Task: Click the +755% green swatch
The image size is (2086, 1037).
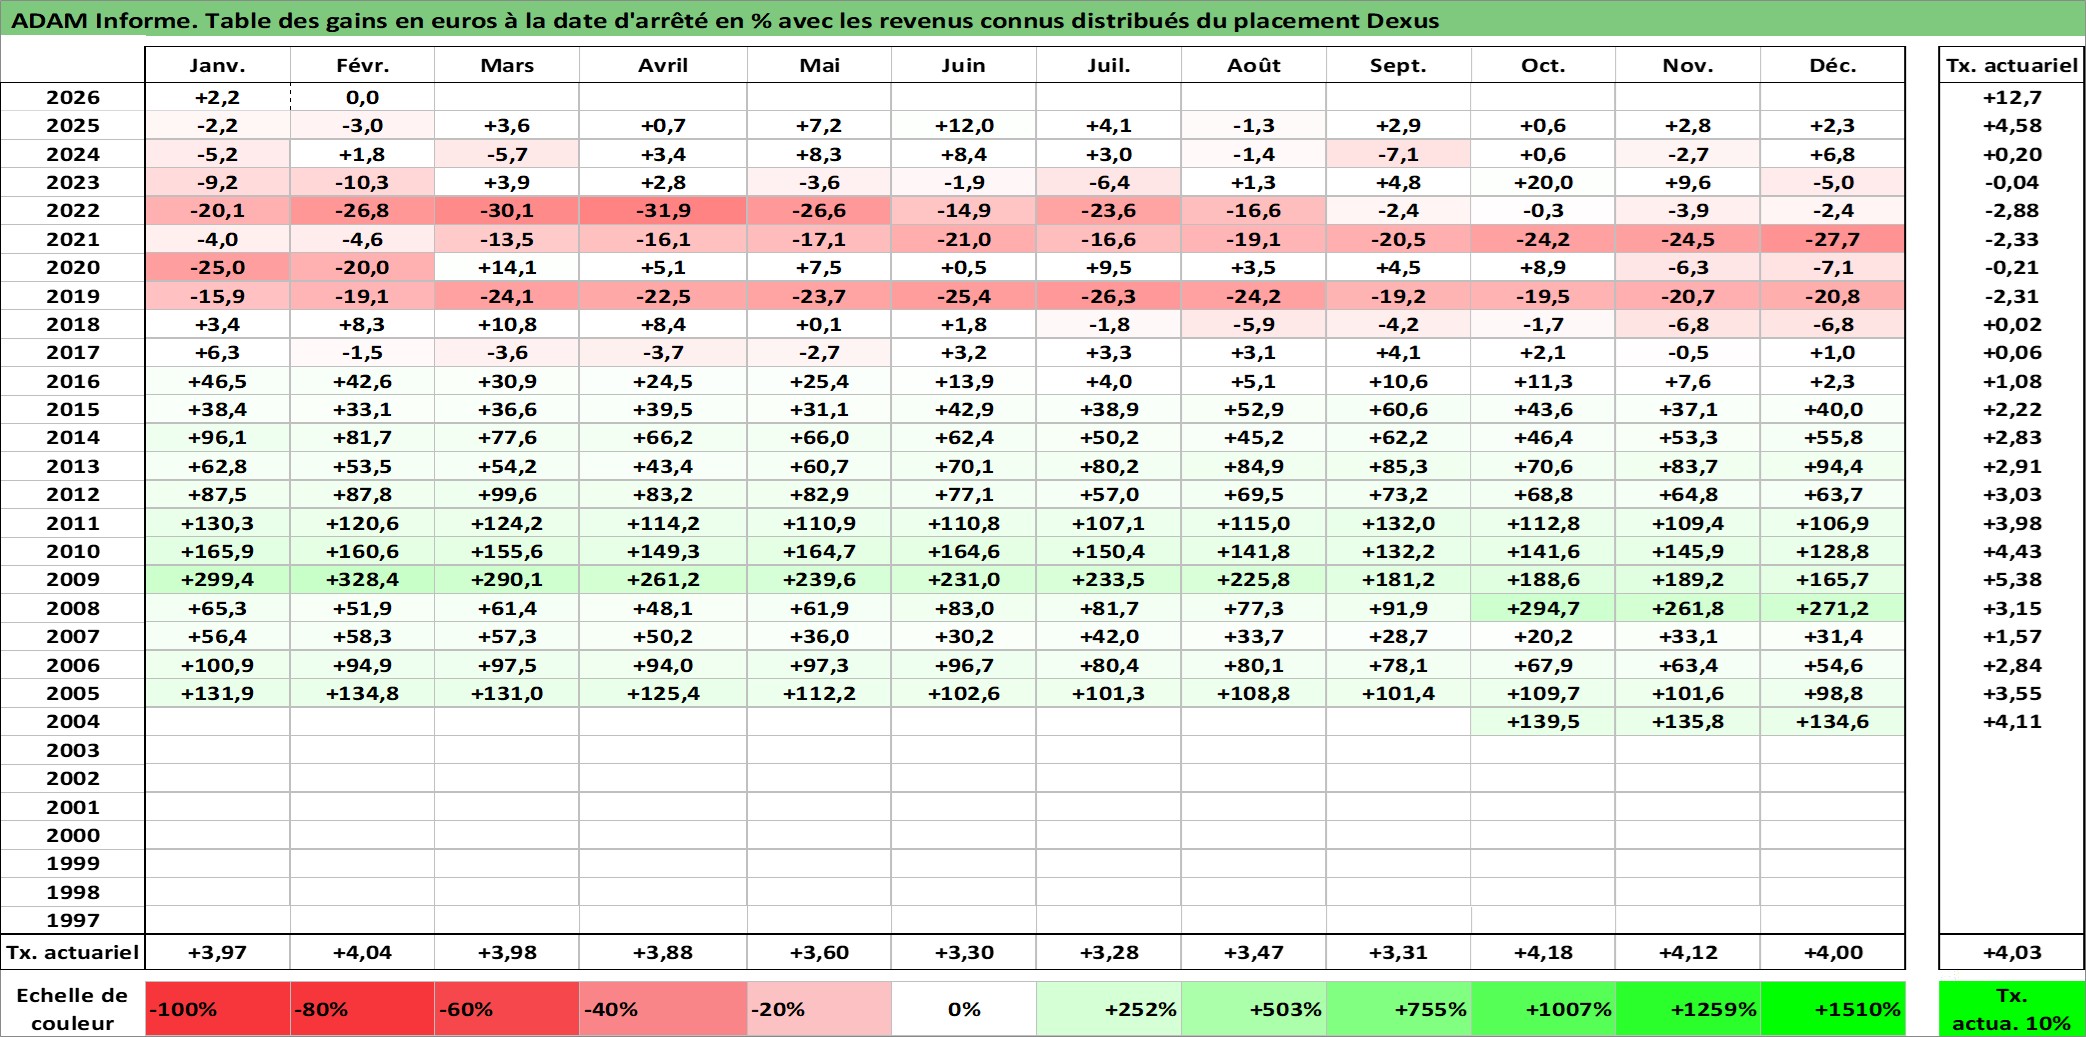Action: [x=1398, y=1009]
